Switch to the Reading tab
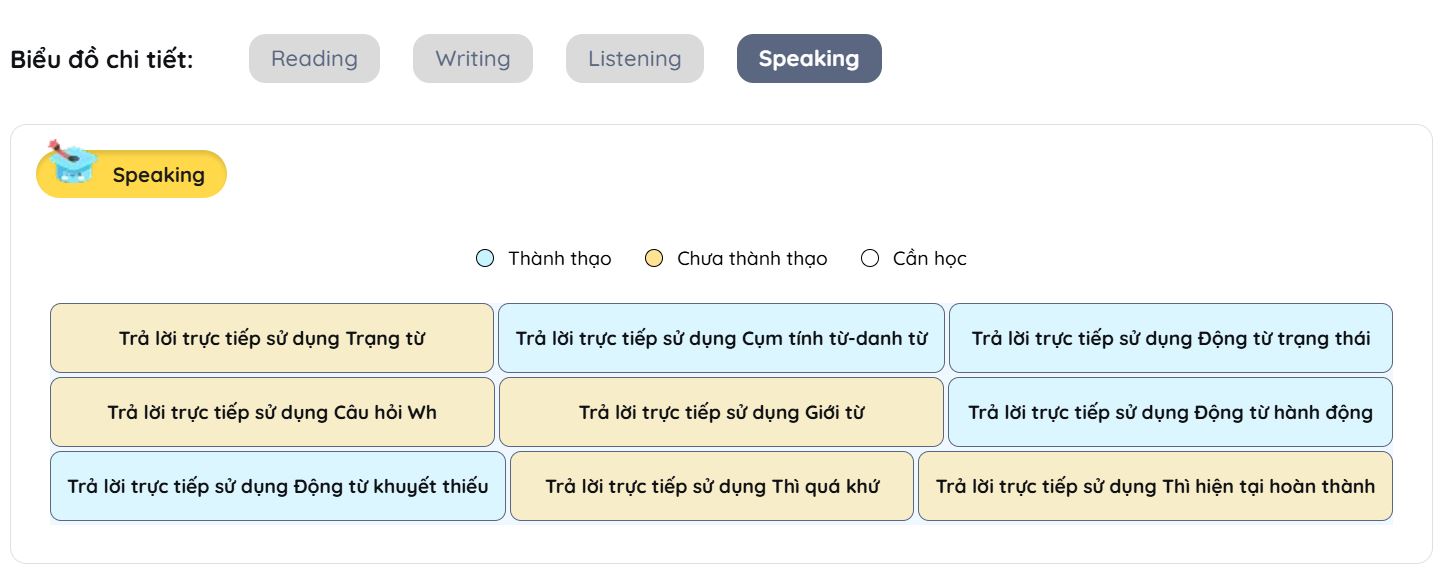Screen dimensions: 1448x587 314,59
